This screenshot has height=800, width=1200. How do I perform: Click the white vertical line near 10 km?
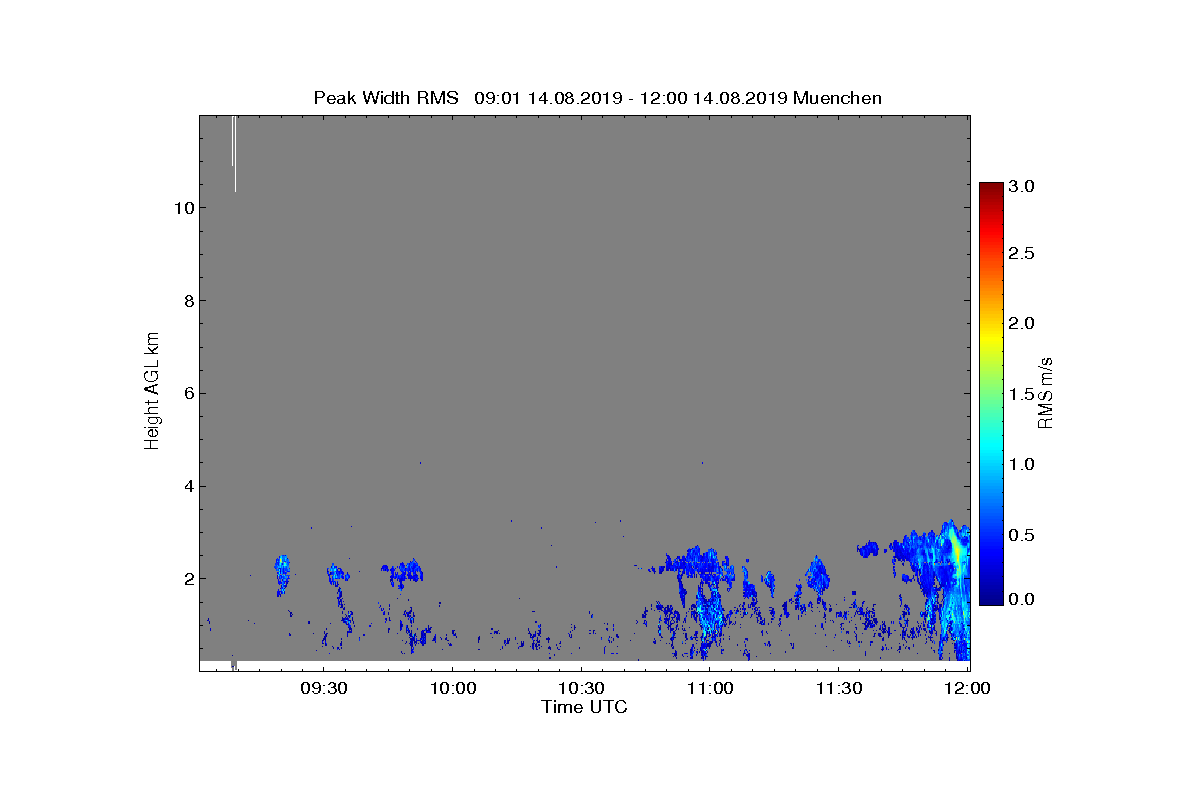[234, 152]
